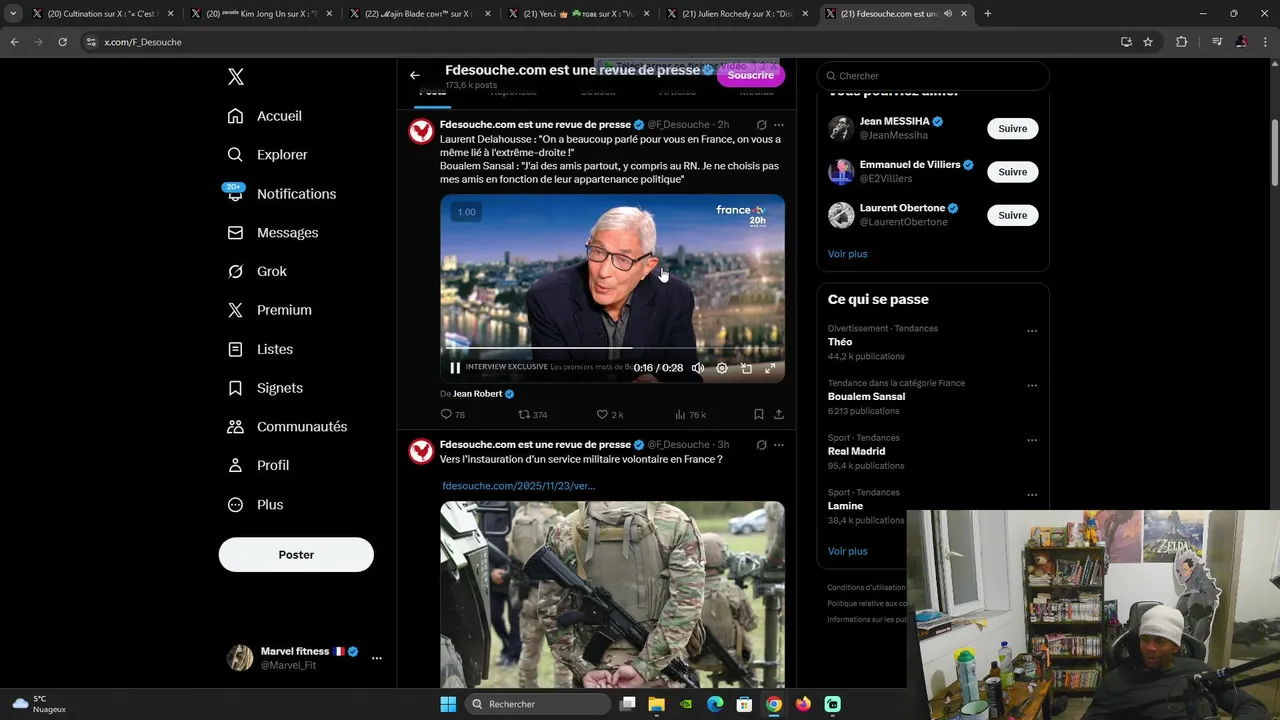
Task: Open Listes in the sidebar
Action: pos(260,349)
